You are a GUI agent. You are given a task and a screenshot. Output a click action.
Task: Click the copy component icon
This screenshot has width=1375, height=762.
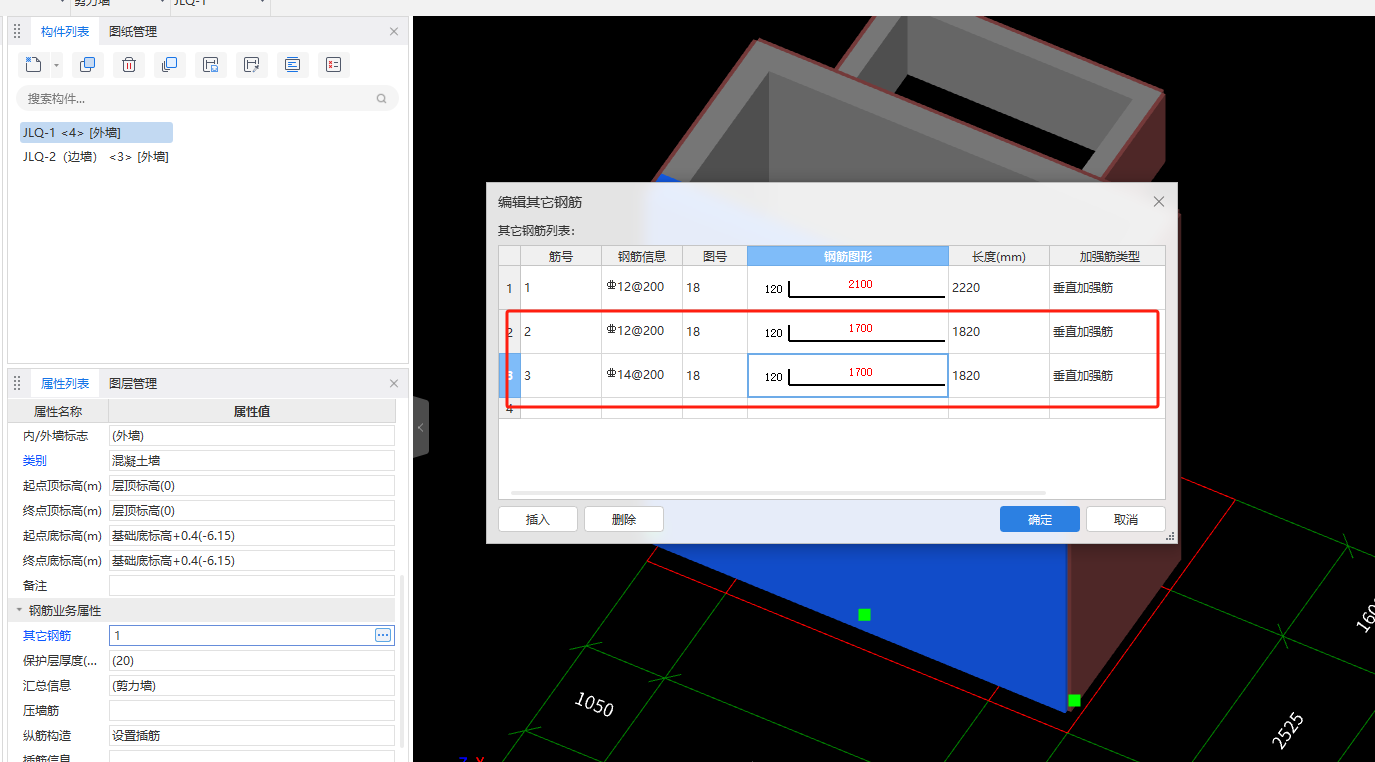(x=88, y=65)
